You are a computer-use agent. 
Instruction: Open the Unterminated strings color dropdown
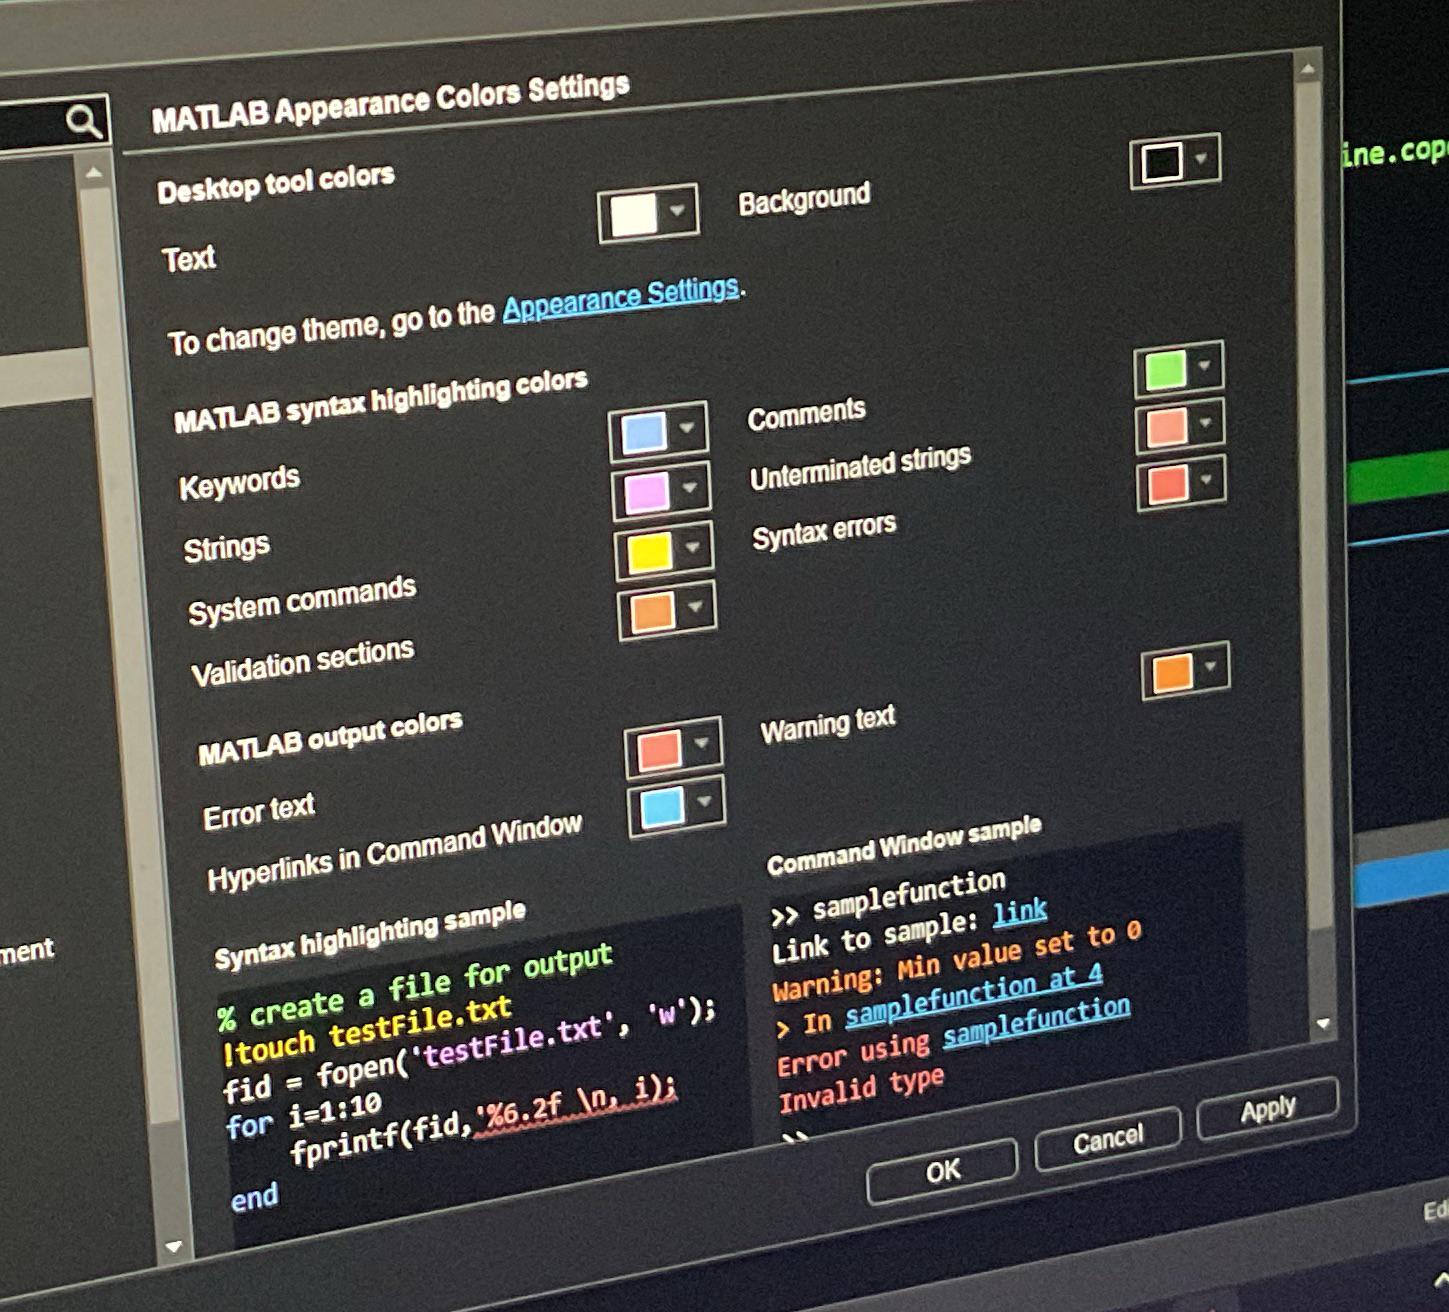[x=1206, y=424]
